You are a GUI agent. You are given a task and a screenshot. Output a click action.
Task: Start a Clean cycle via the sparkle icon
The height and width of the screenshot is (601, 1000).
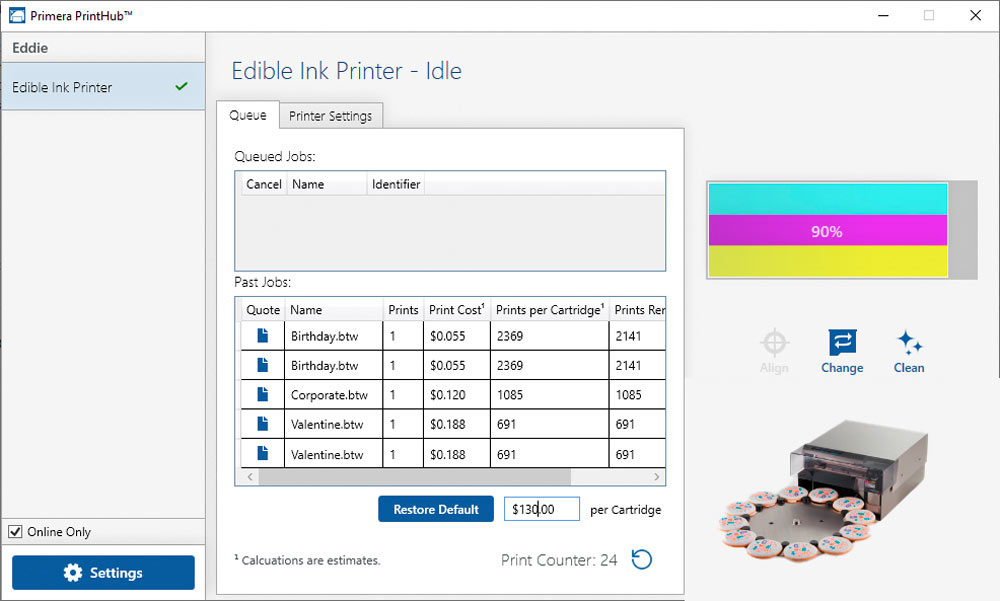[909, 342]
